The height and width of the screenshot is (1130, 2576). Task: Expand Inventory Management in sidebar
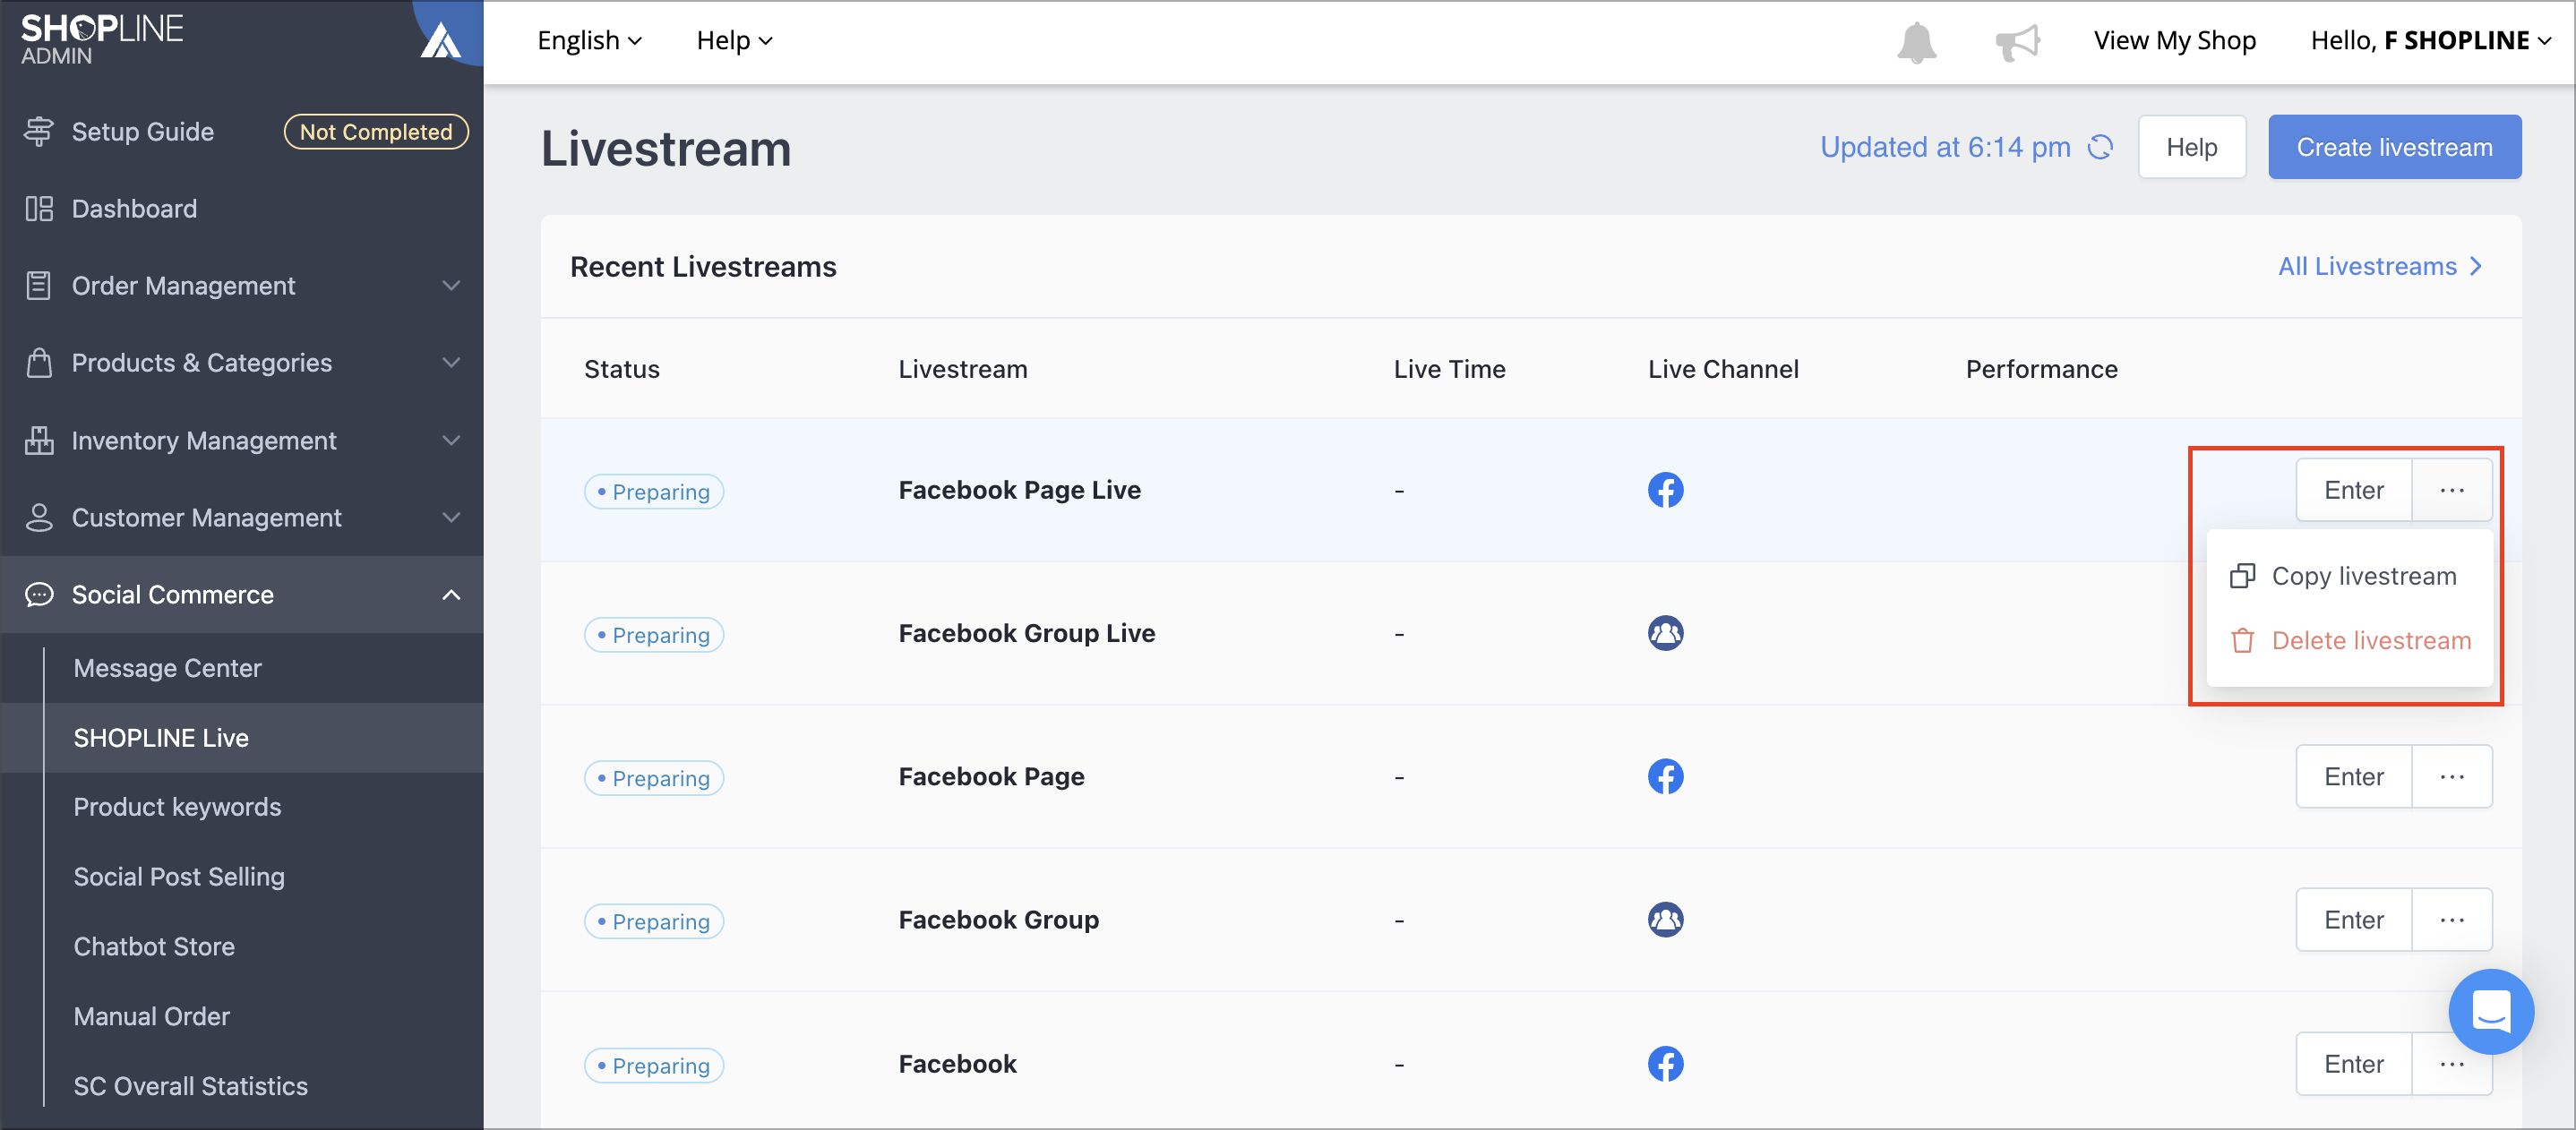(x=242, y=440)
